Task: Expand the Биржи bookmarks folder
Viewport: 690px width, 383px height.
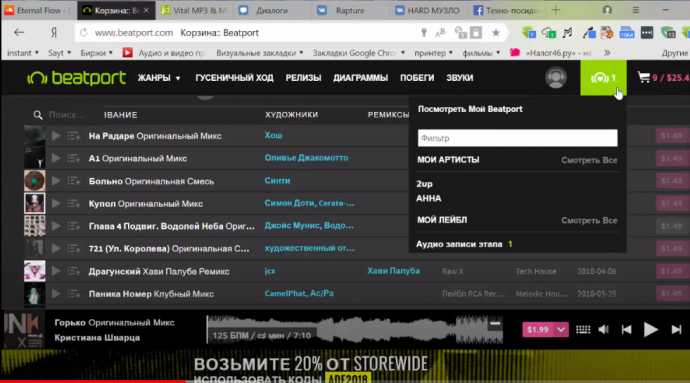Action: pos(96,53)
